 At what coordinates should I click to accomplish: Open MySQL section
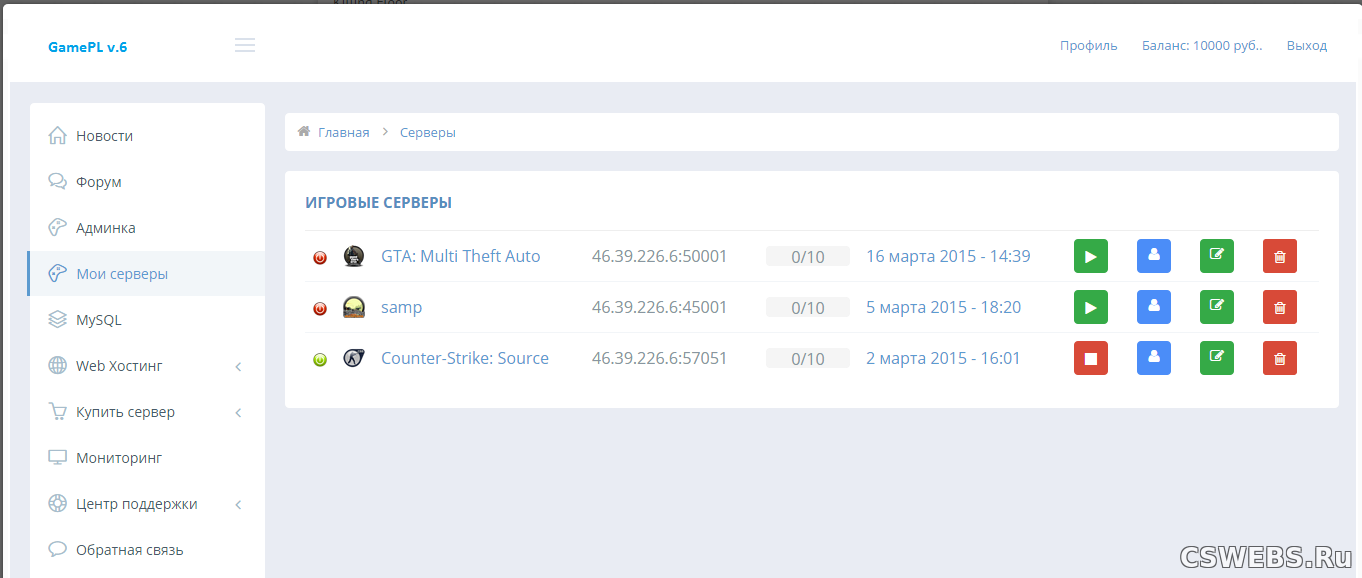click(x=147, y=320)
